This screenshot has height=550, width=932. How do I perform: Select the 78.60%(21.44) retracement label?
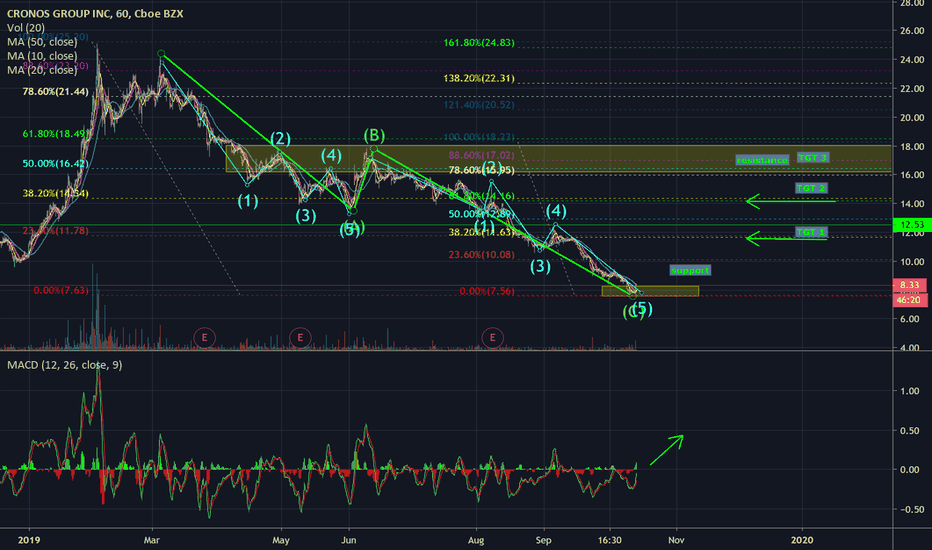(x=55, y=92)
